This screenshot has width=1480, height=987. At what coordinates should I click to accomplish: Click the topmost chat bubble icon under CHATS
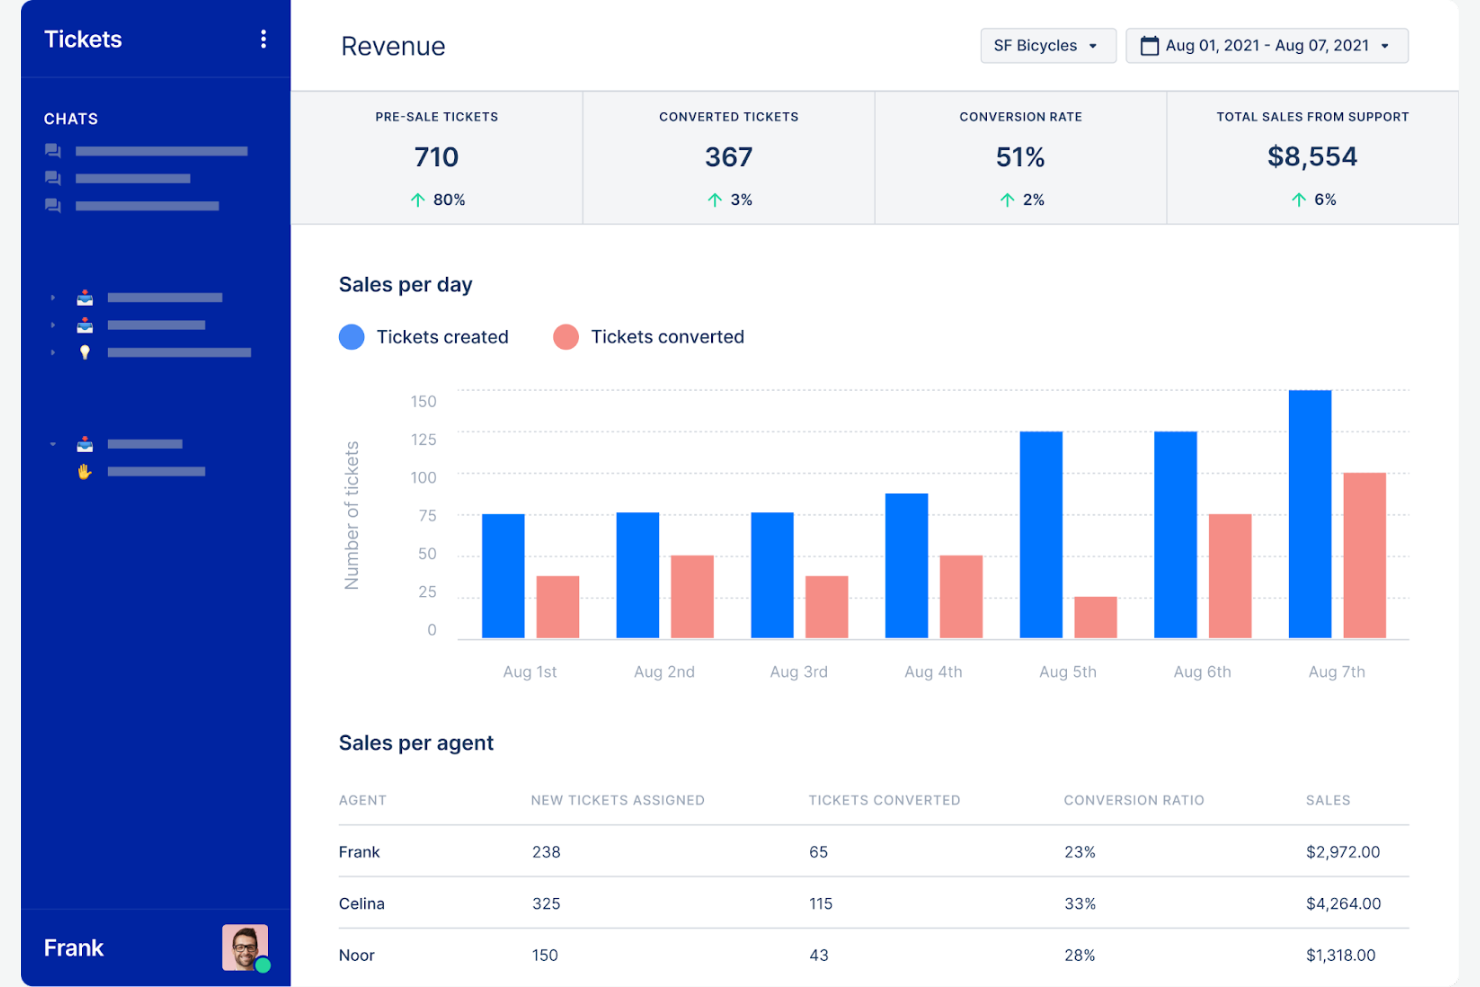coord(53,151)
